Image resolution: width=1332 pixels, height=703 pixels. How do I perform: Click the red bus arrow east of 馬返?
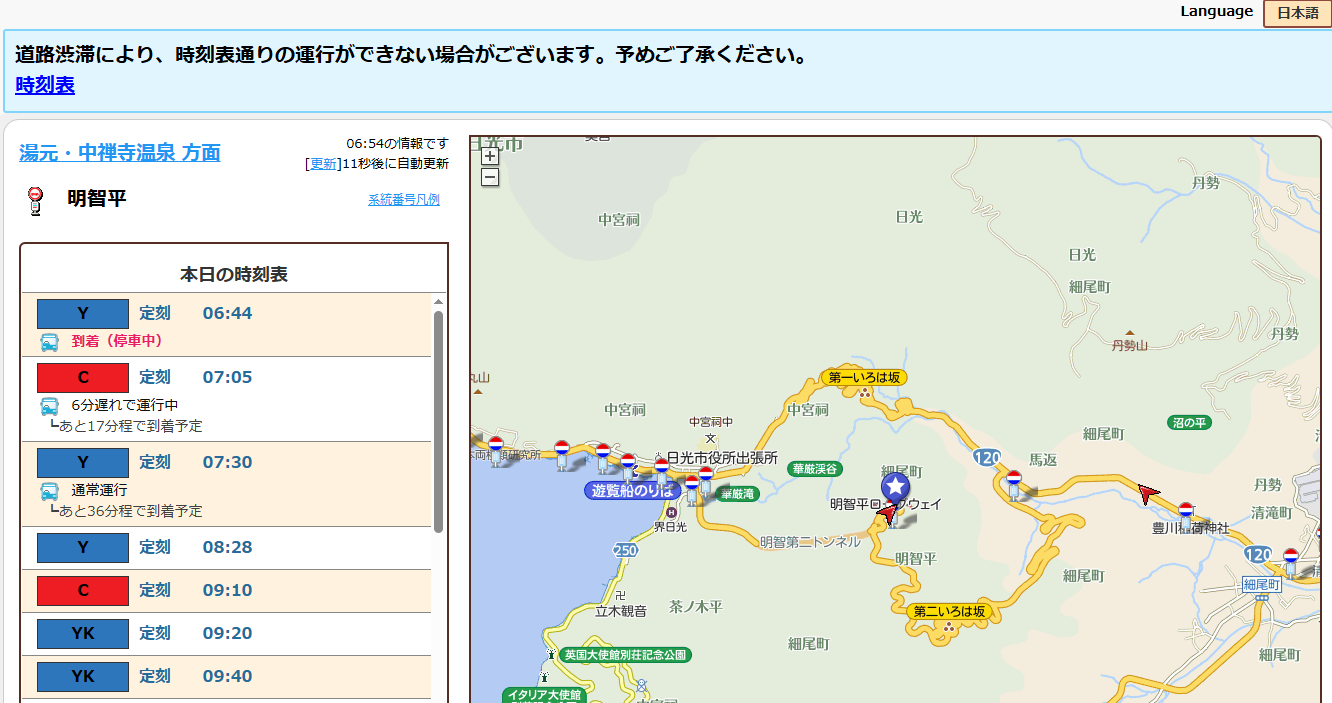(1151, 493)
